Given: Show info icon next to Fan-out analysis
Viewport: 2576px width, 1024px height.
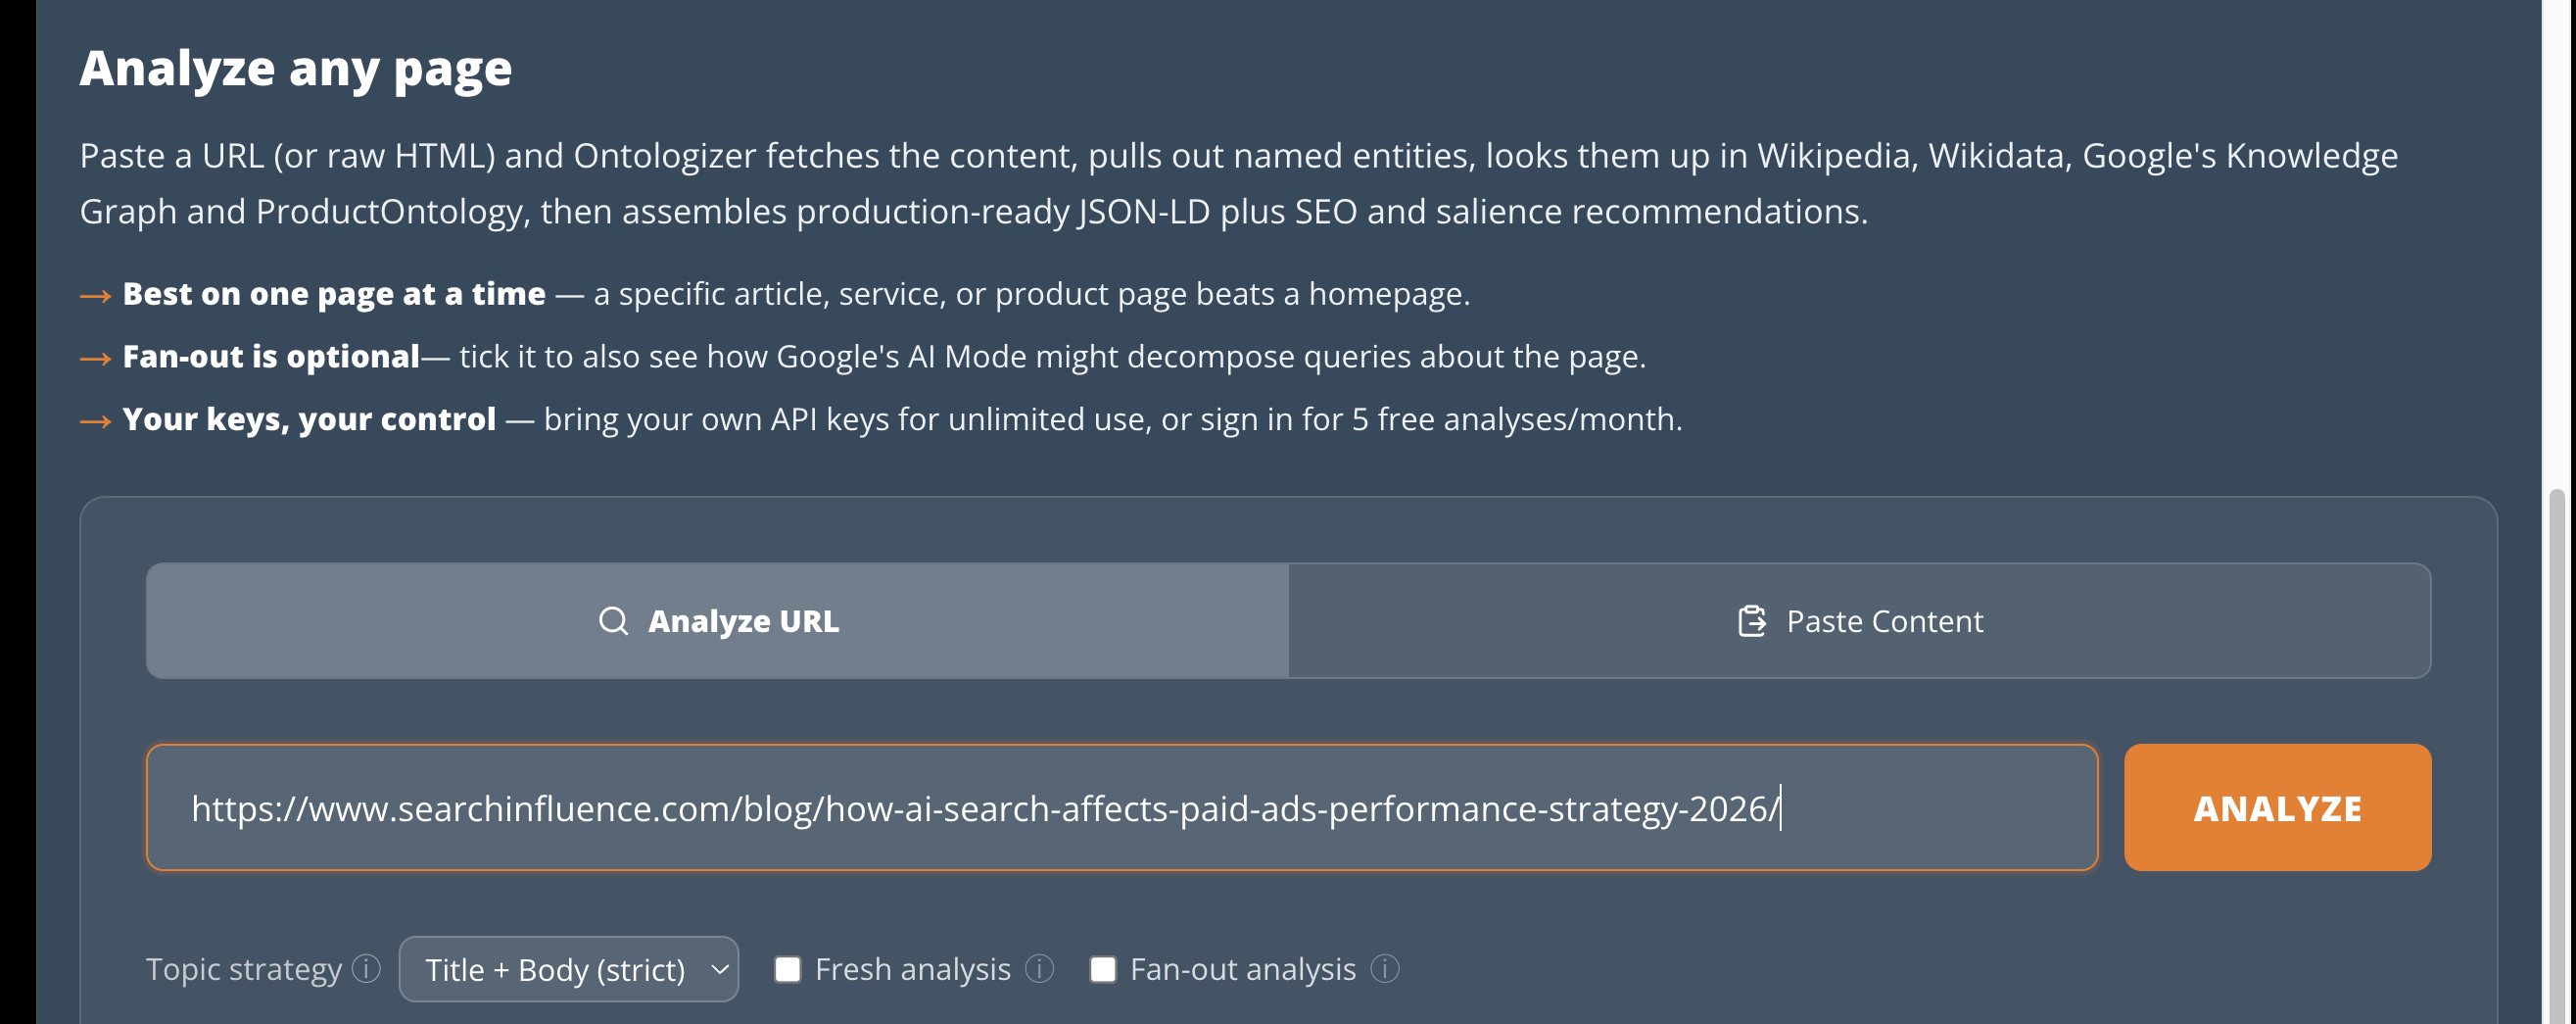Looking at the screenshot, I should 1385,968.
